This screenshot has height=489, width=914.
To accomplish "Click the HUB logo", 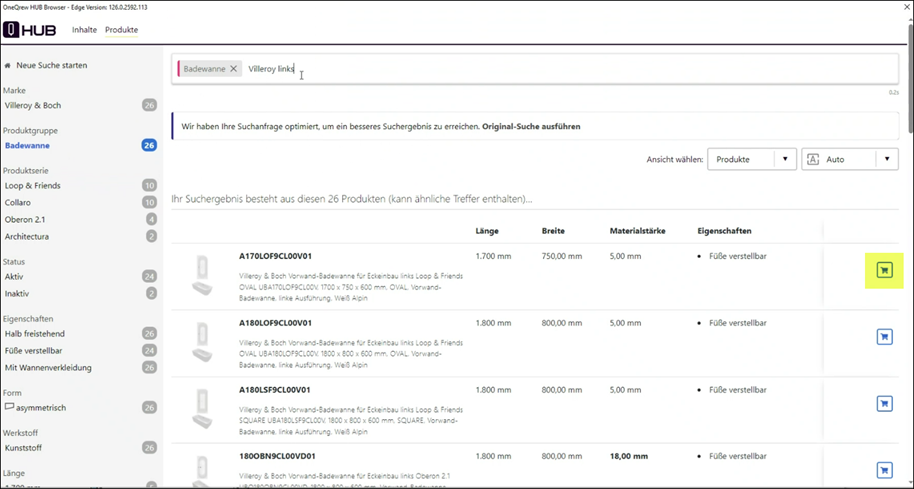I will (x=30, y=30).
